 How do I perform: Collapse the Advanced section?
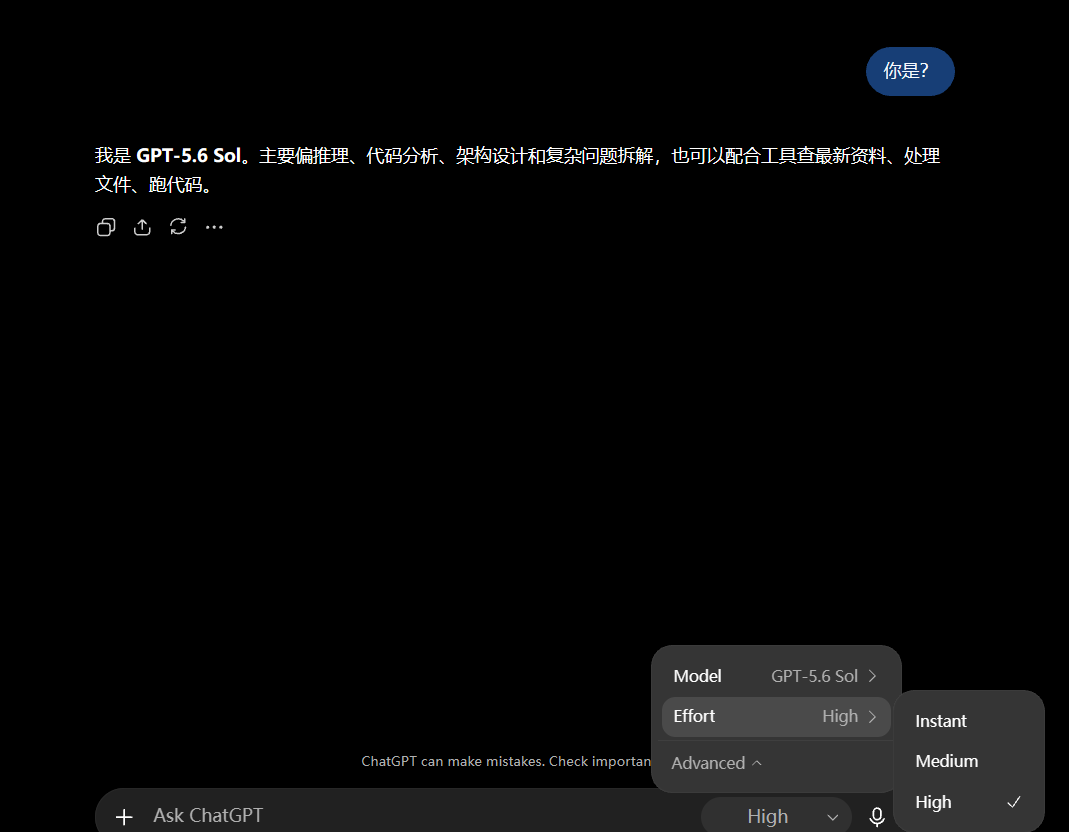pos(717,763)
